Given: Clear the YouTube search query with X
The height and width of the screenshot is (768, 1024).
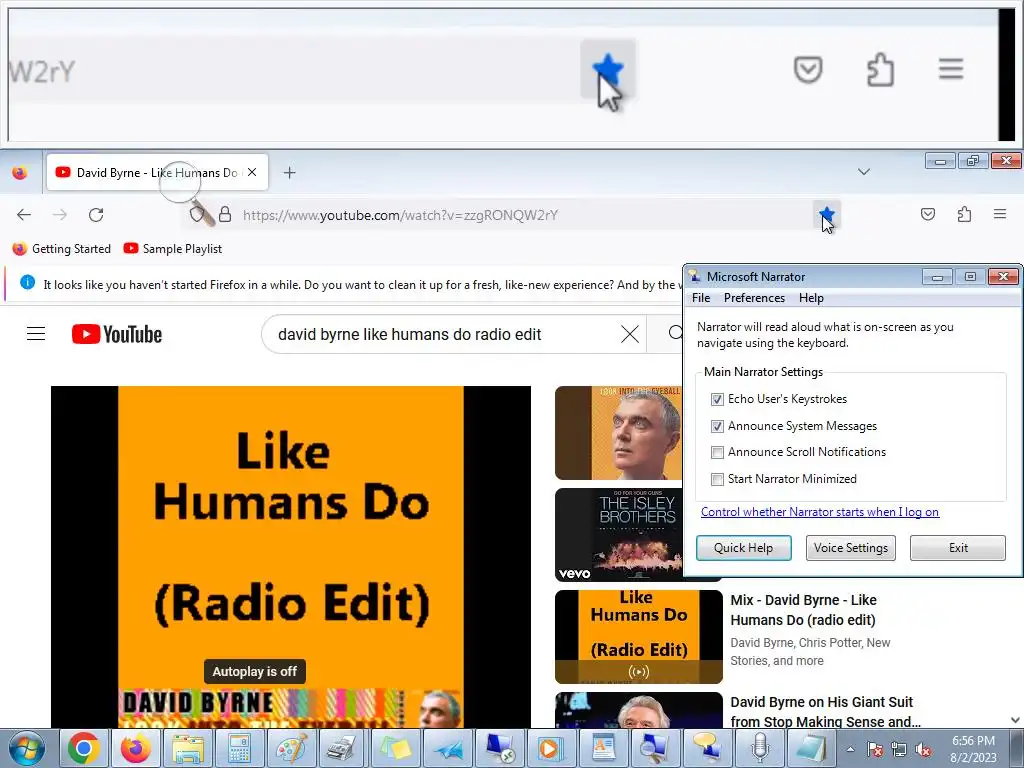Looking at the screenshot, I should tap(630, 334).
